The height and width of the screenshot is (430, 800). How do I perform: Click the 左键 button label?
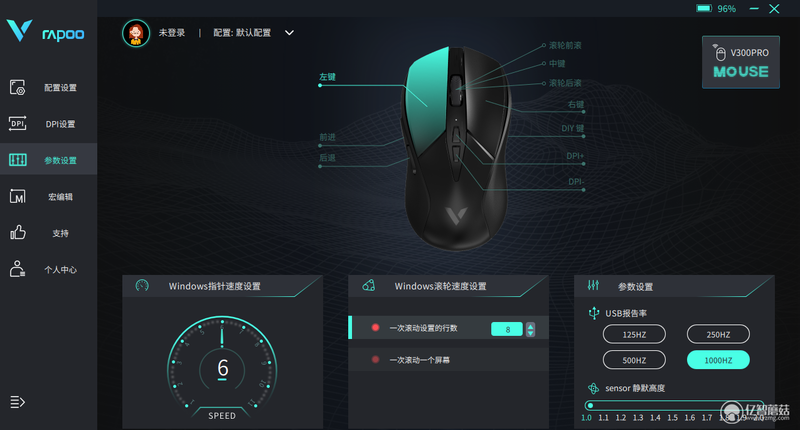[x=328, y=77]
